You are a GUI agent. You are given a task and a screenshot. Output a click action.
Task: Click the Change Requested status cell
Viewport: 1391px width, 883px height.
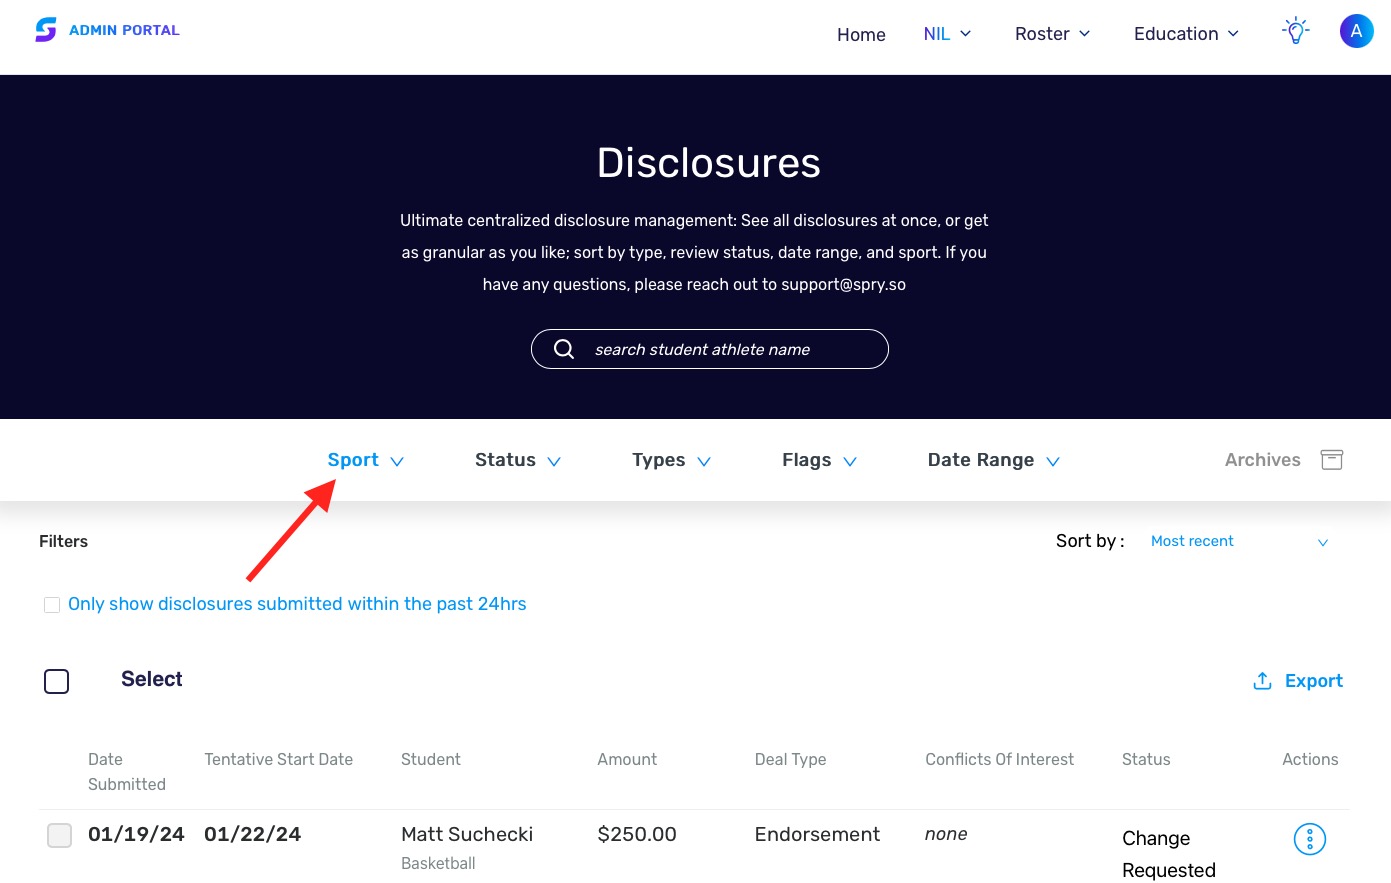(x=1169, y=854)
